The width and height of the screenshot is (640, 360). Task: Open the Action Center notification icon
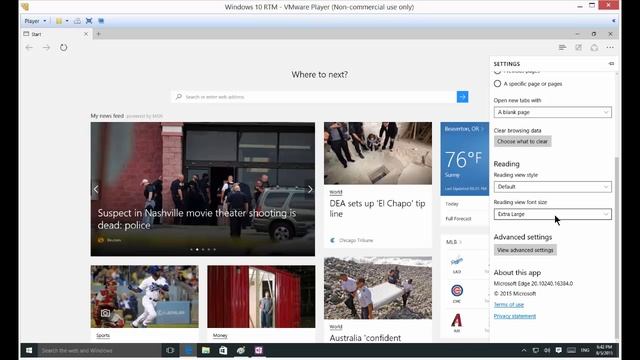click(558, 350)
